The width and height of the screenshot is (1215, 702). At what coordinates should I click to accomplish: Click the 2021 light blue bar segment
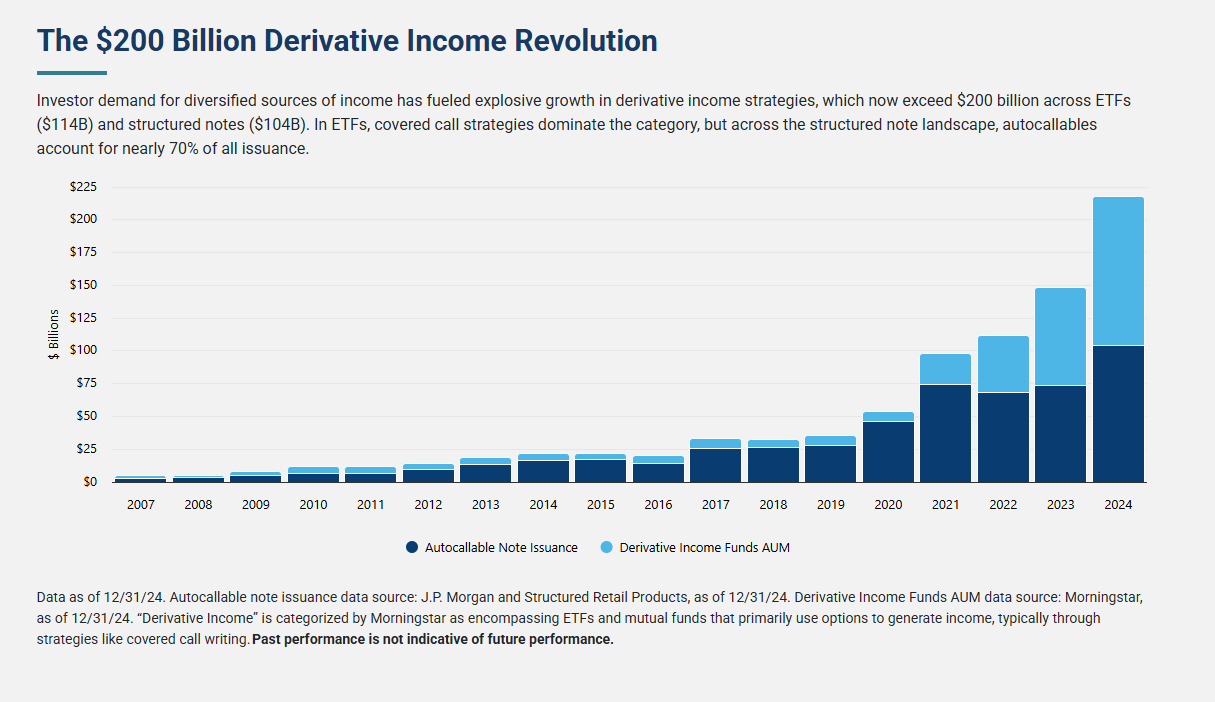[945, 369]
